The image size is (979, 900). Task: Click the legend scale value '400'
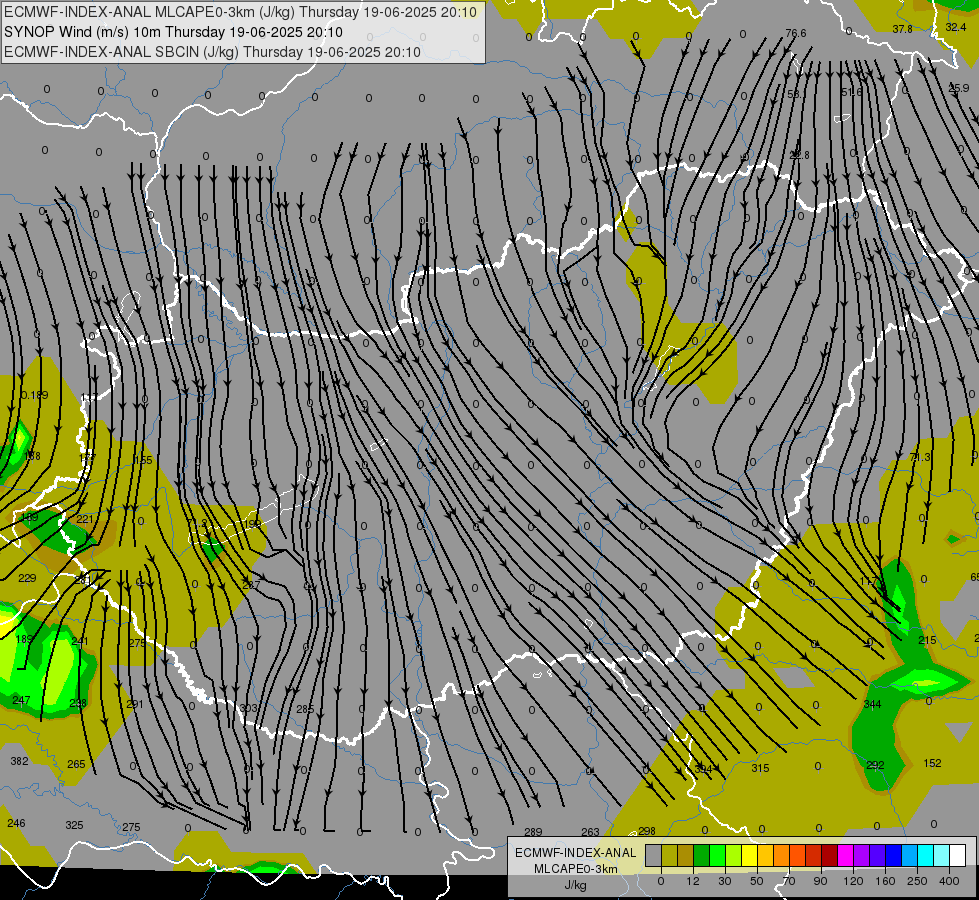(x=949, y=881)
